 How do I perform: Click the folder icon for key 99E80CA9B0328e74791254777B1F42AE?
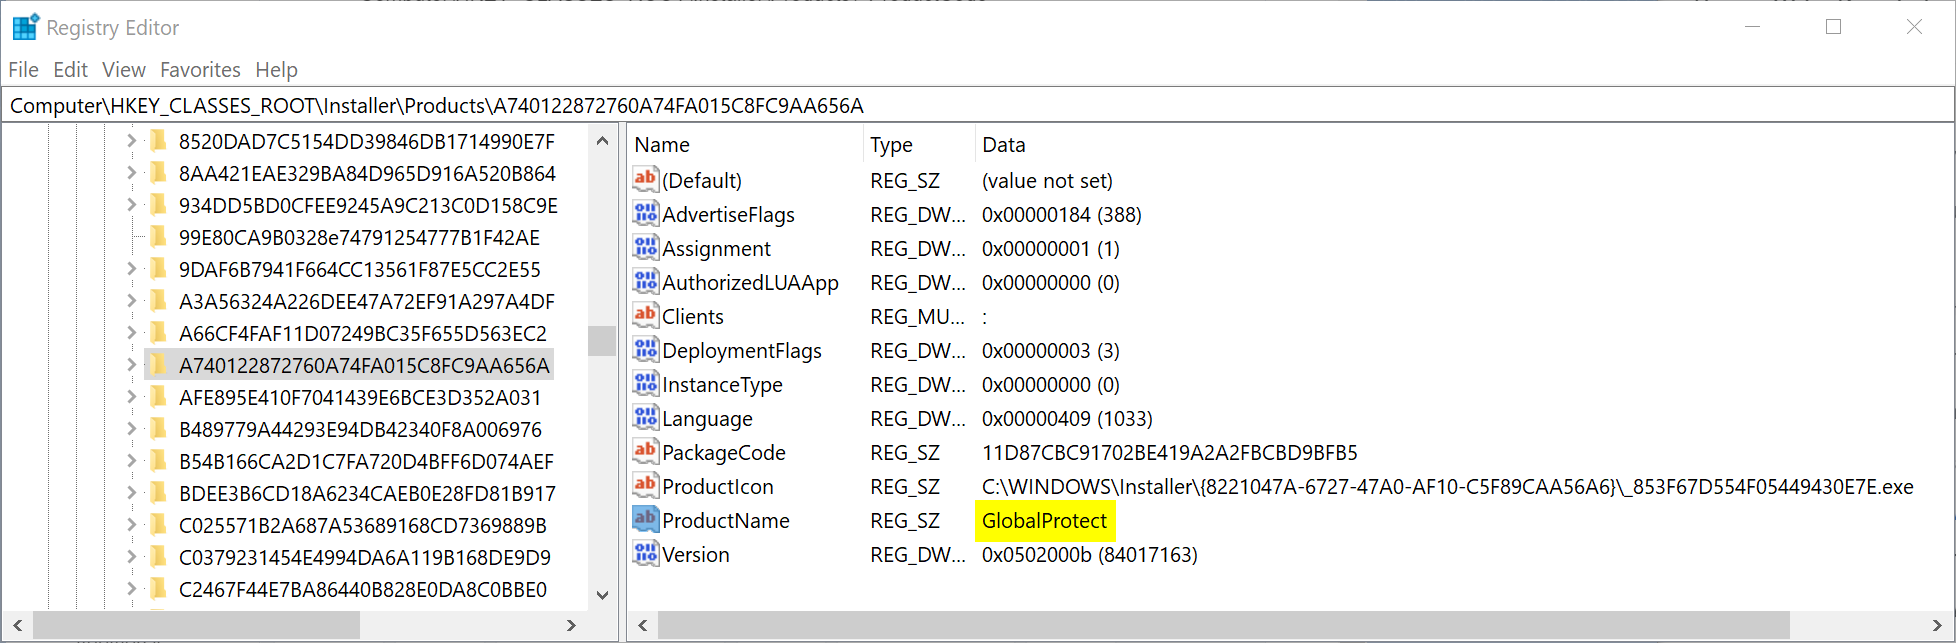click(x=158, y=237)
